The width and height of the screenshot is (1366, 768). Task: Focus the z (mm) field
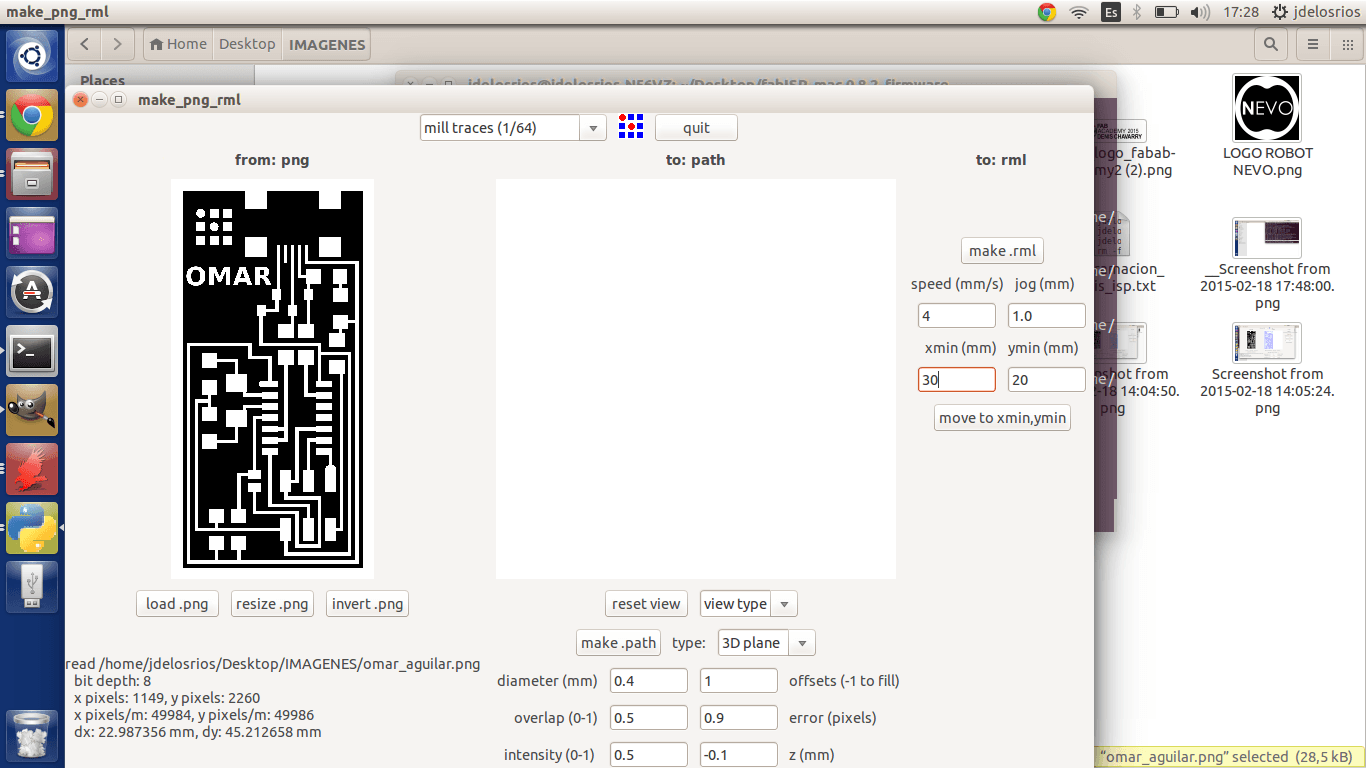pyautogui.click(x=739, y=755)
